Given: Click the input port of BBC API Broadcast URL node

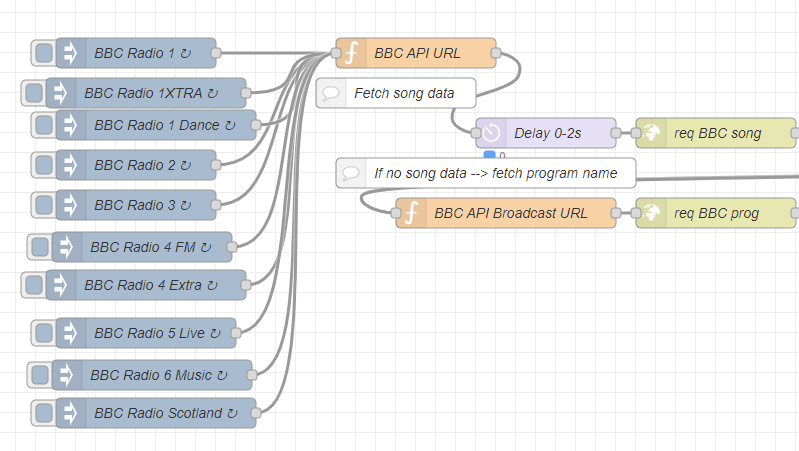Looking at the screenshot, I should (396, 213).
